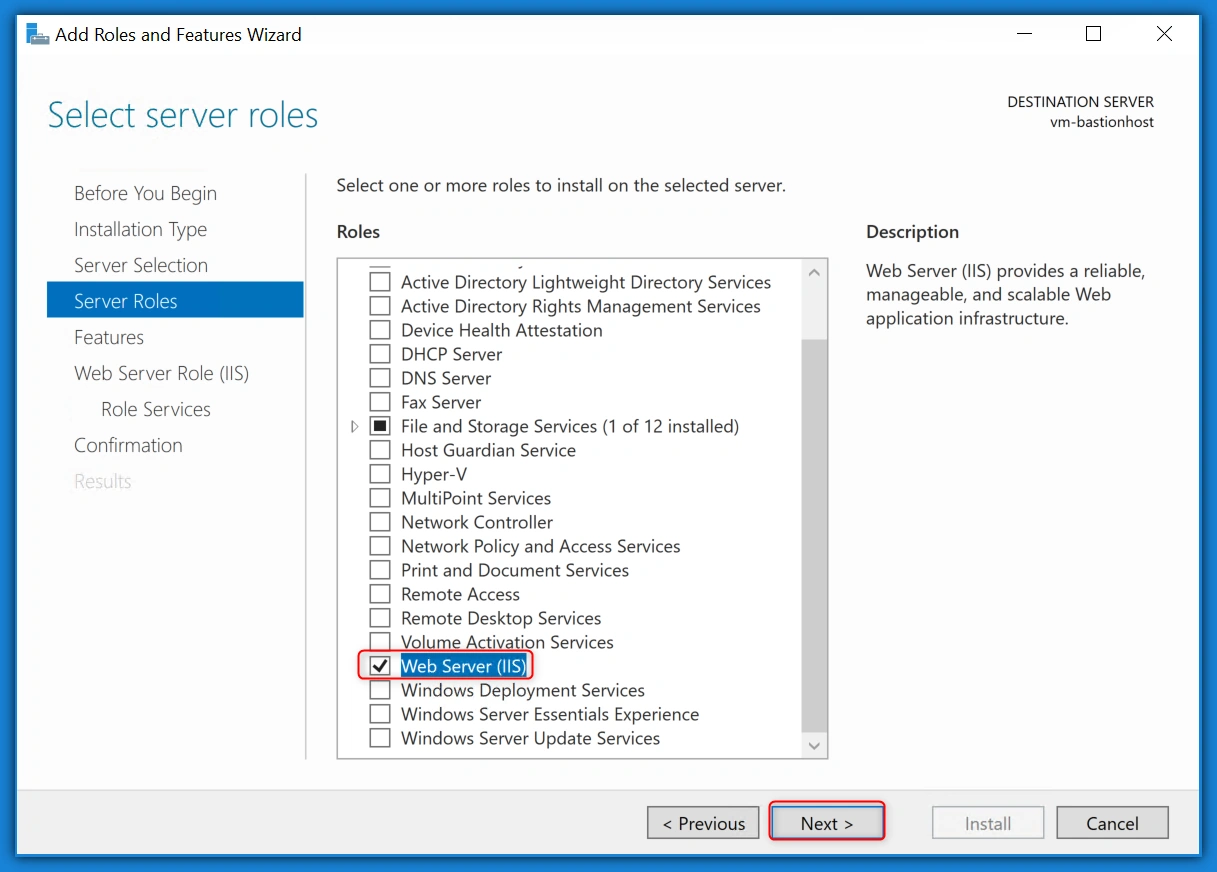Image resolution: width=1217 pixels, height=872 pixels.
Task: Tick Windows Server Essentials Experience checkbox
Action: (x=380, y=714)
